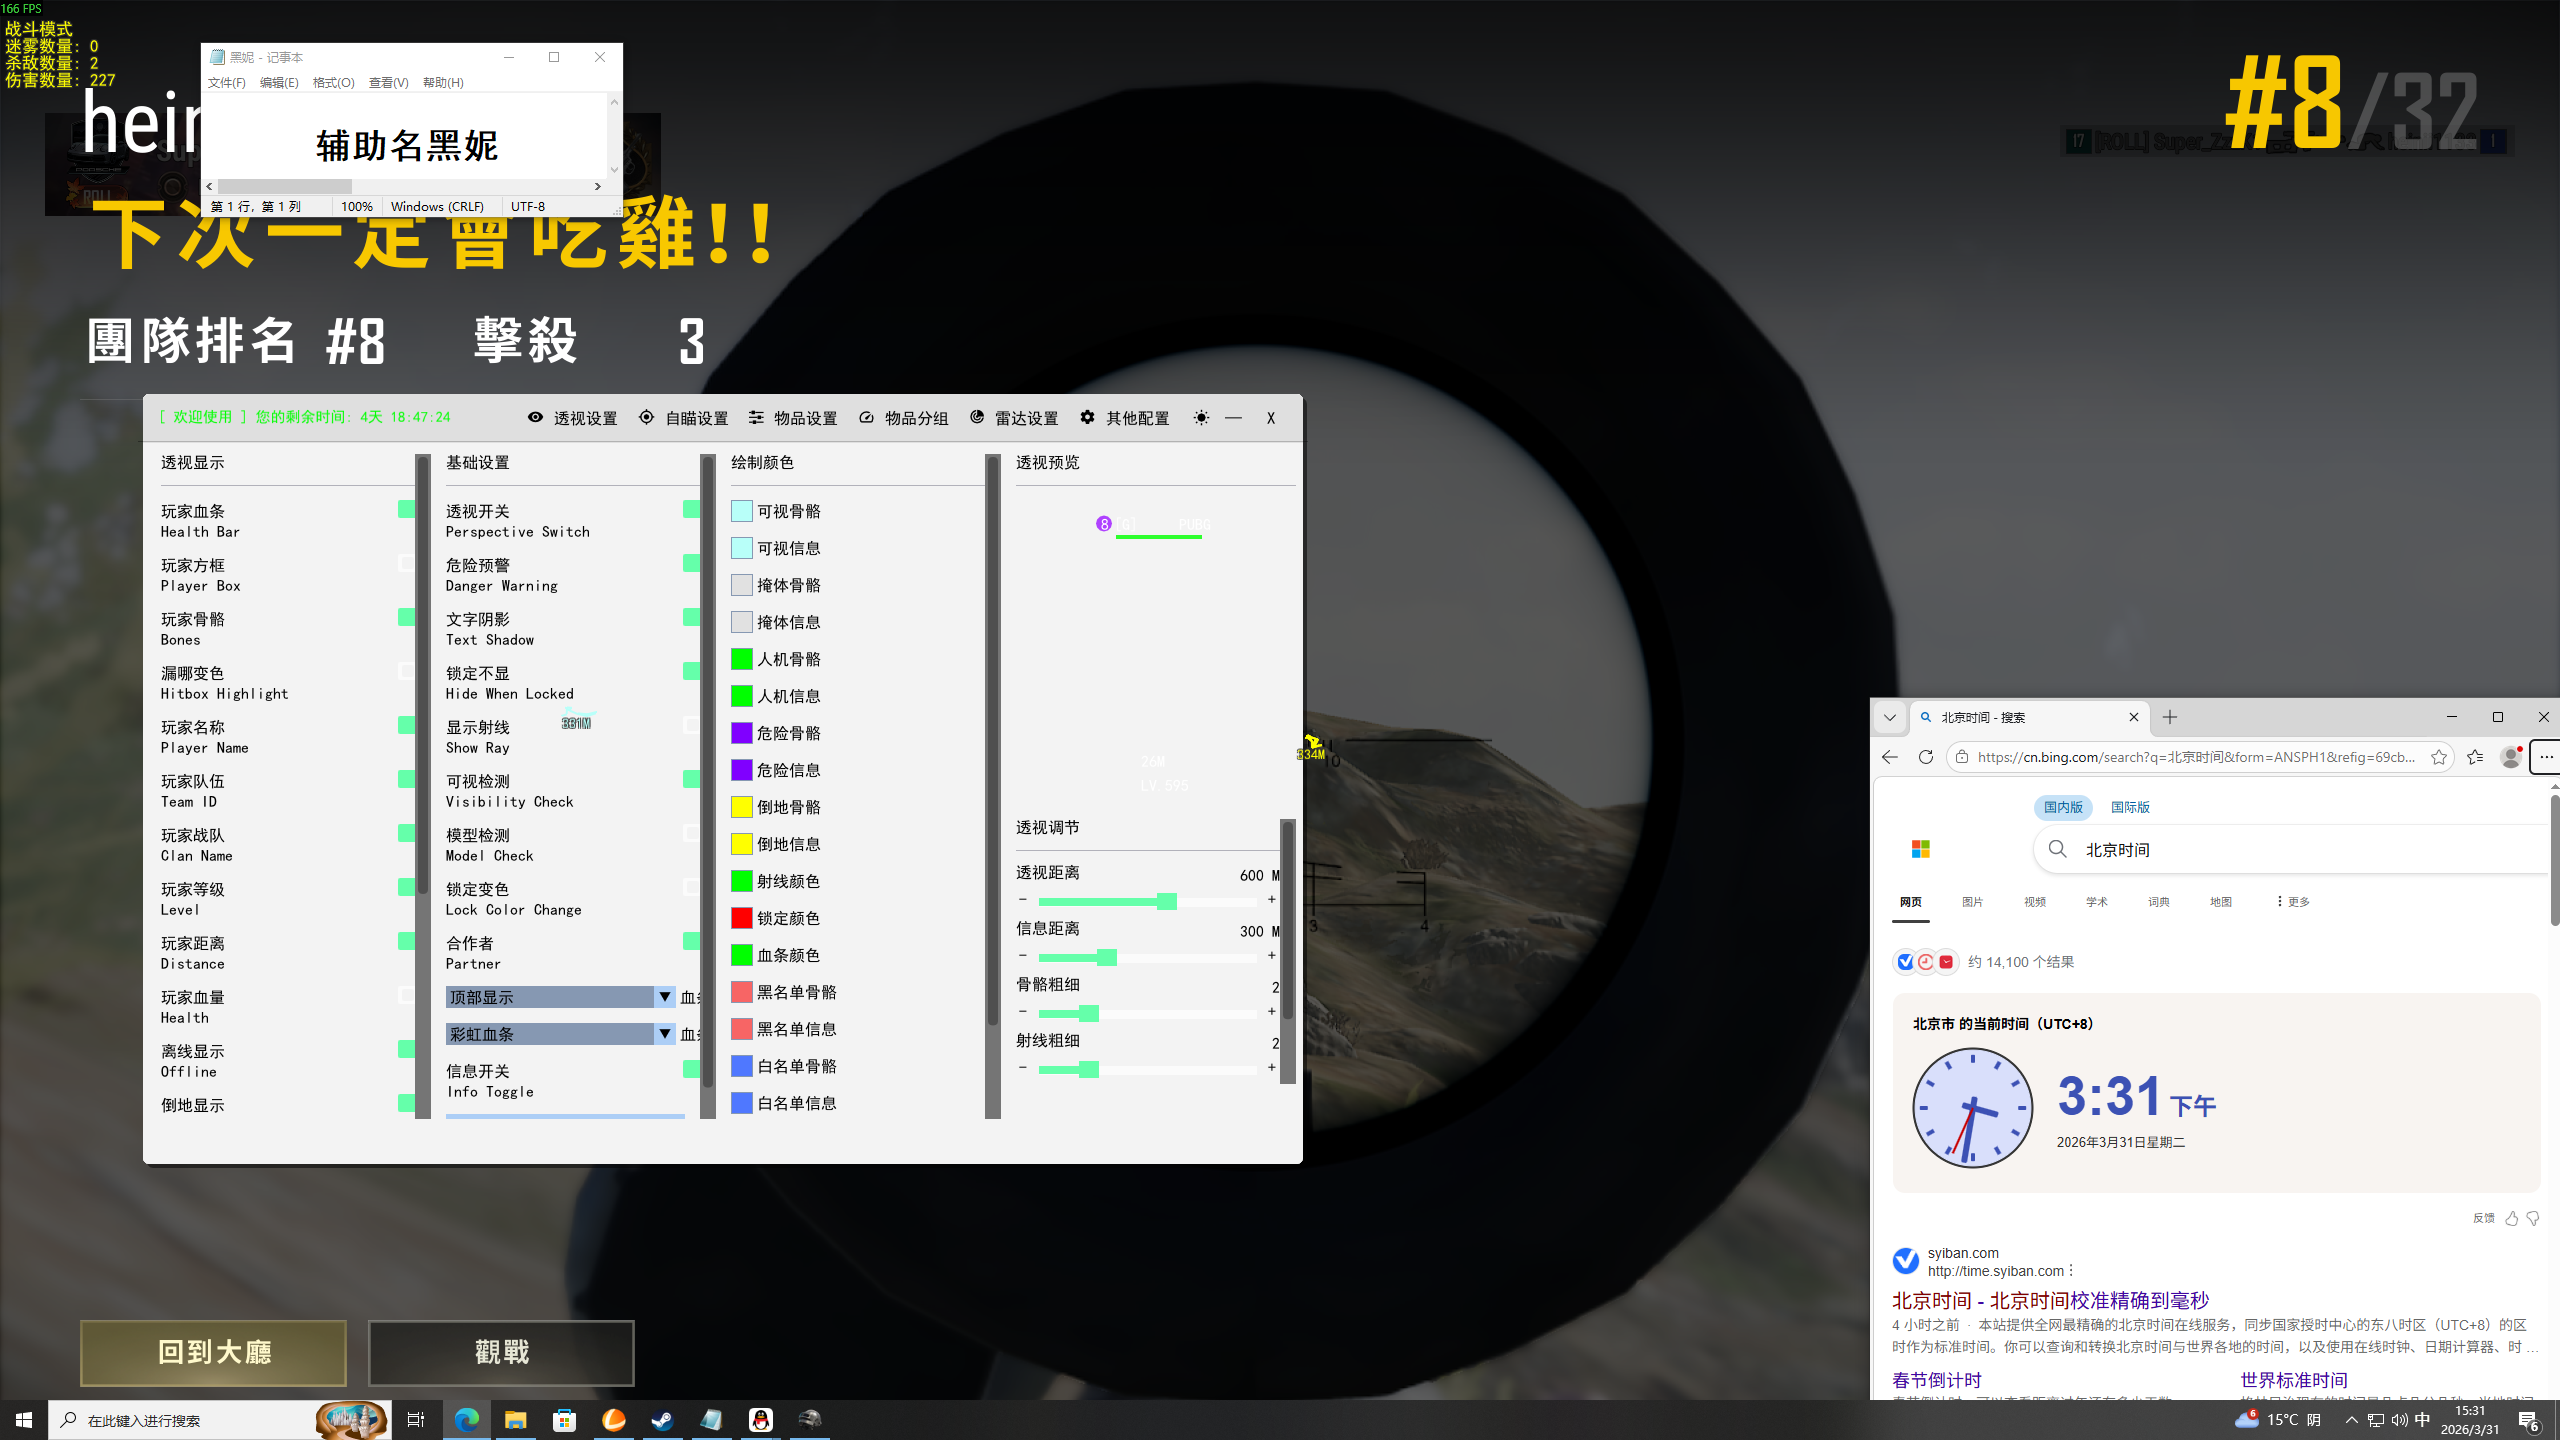Switch to the 雷达设置 tab
This screenshot has width=2560, height=1440.
pyautogui.click(x=1014, y=418)
